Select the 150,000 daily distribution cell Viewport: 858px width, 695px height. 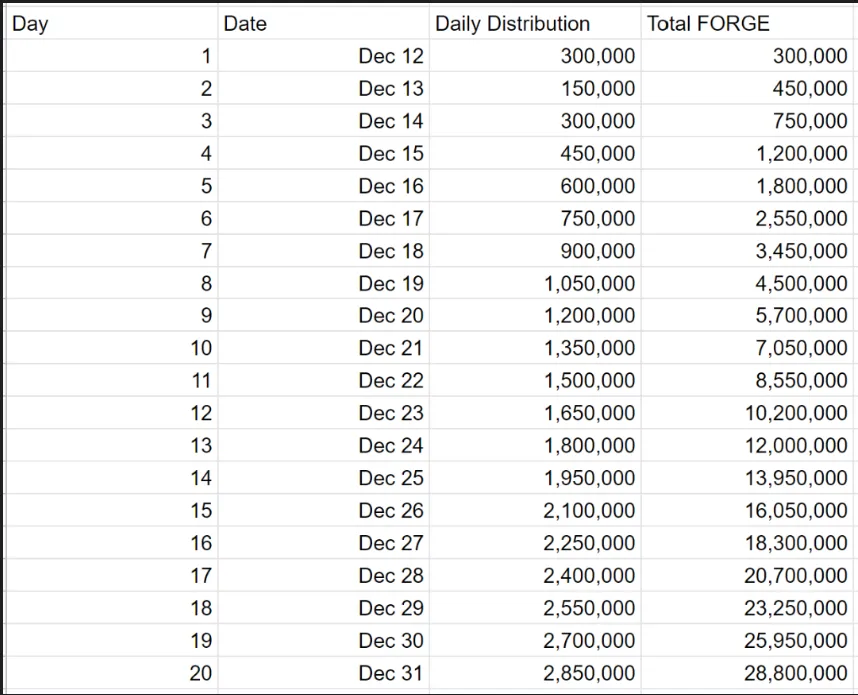[x=535, y=88]
